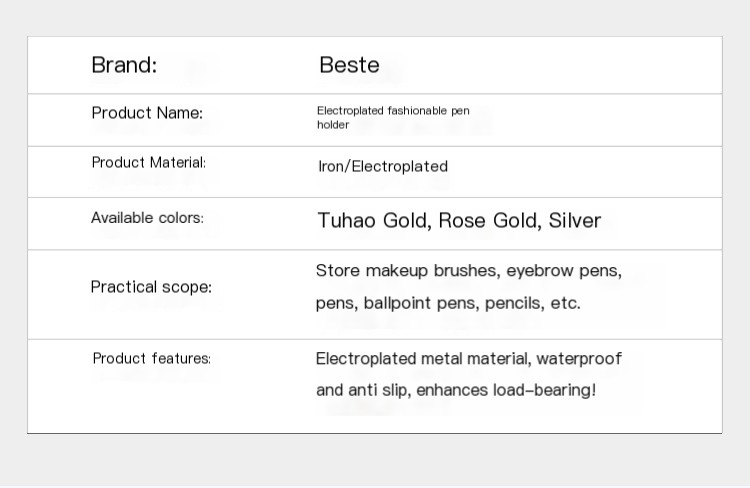
Task: Select the 'pens, ballpoint pens, pencils, etc.' line
Action: click(448, 303)
